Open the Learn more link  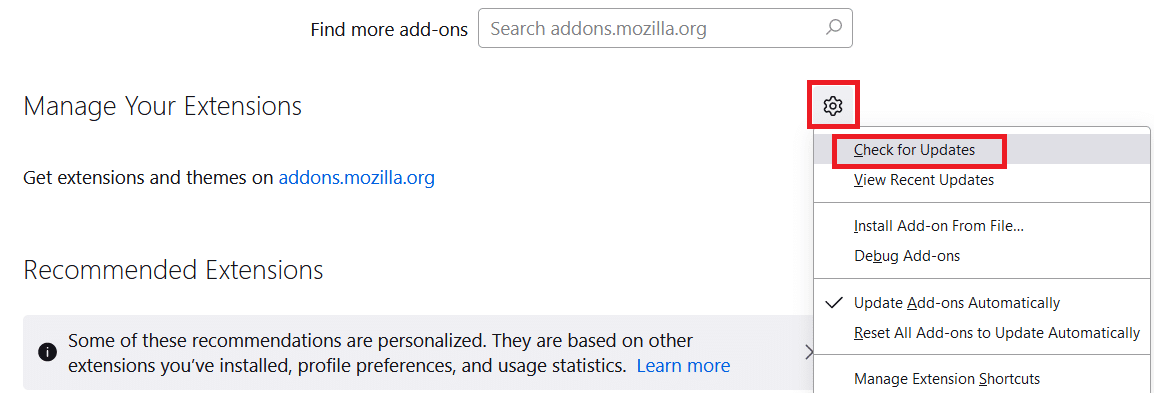[x=683, y=365]
